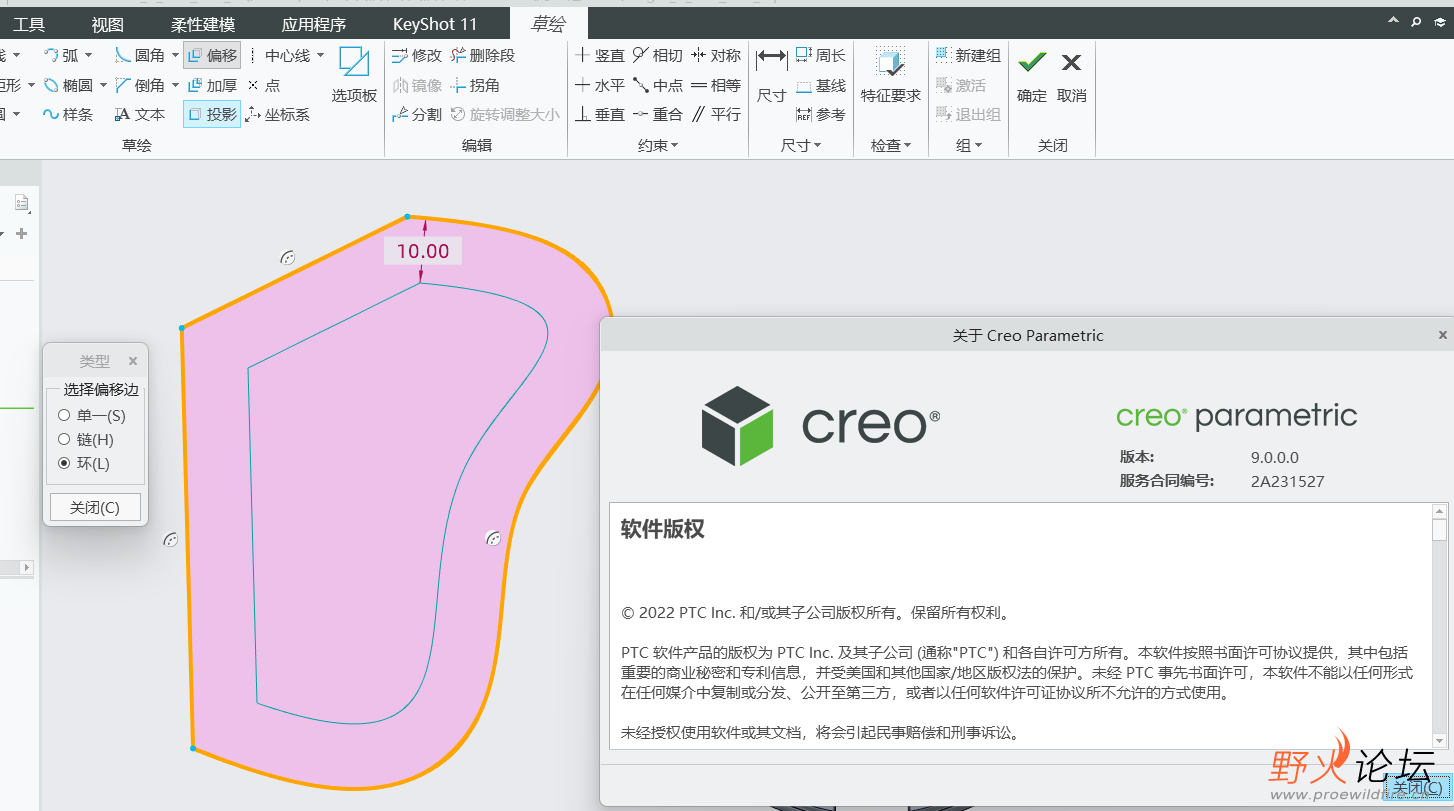
Task: Apply the 相等 (Equal) constraint
Action: (716, 86)
